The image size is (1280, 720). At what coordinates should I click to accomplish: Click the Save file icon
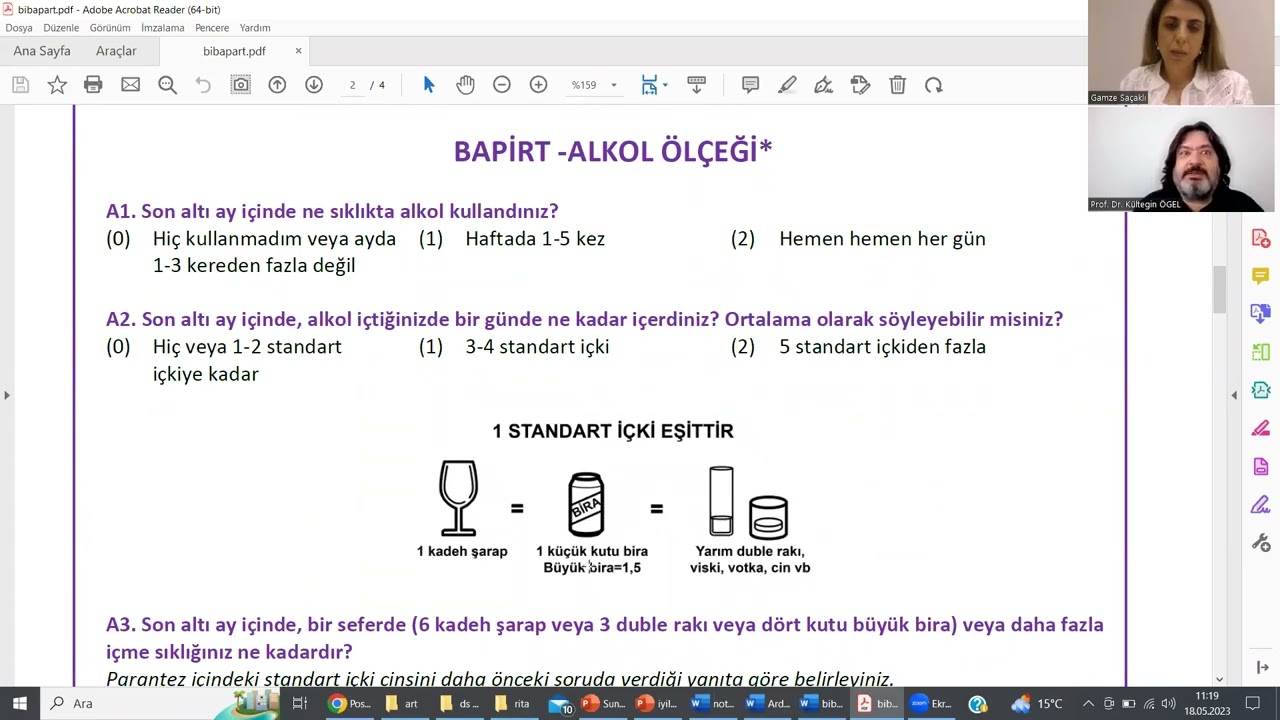pos(20,85)
